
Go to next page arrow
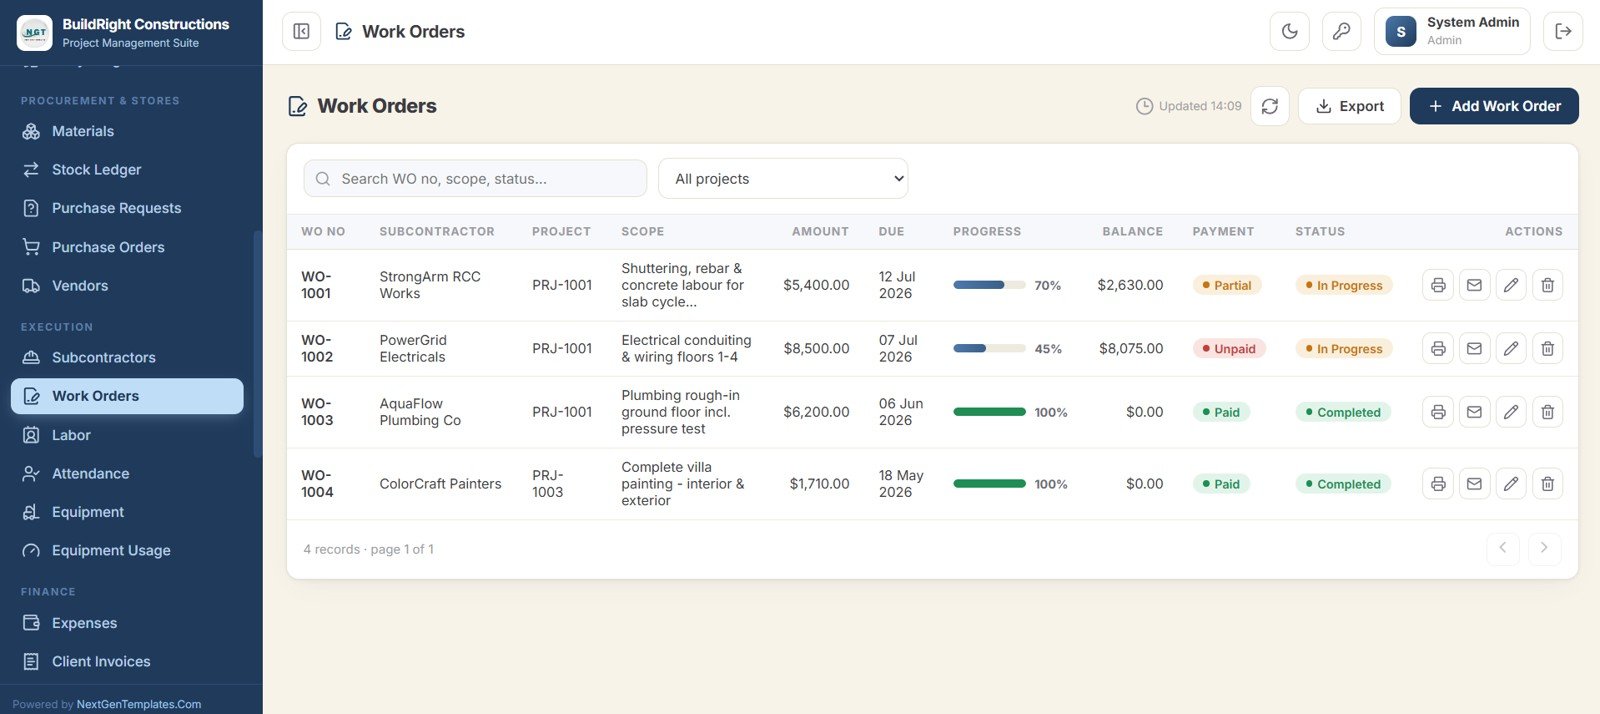(x=1545, y=548)
